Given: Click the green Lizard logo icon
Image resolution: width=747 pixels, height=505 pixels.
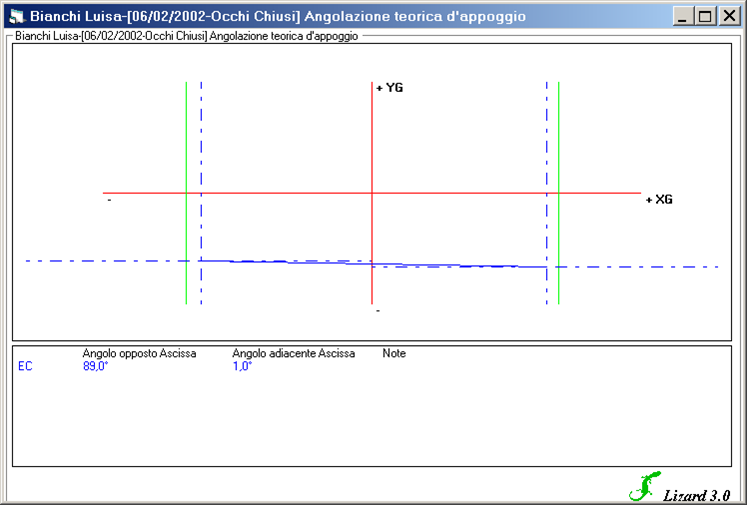Looking at the screenshot, I should (644, 486).
